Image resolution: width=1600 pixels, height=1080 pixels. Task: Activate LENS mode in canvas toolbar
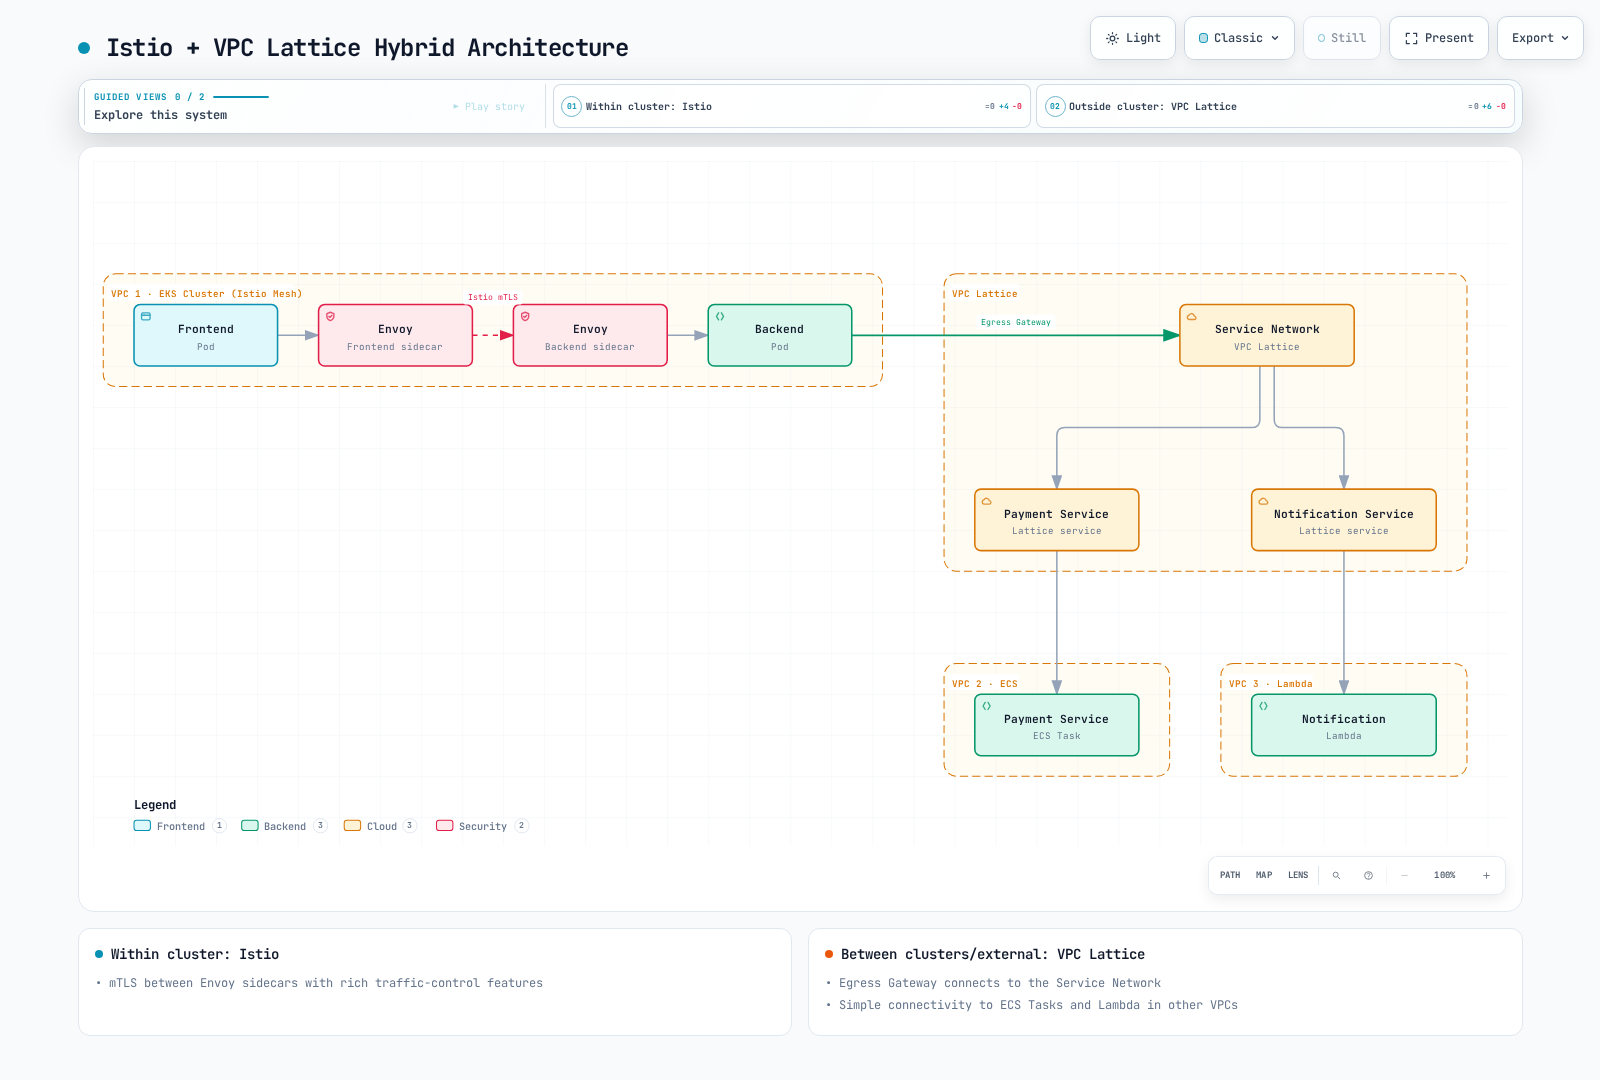coord(1298,875)
